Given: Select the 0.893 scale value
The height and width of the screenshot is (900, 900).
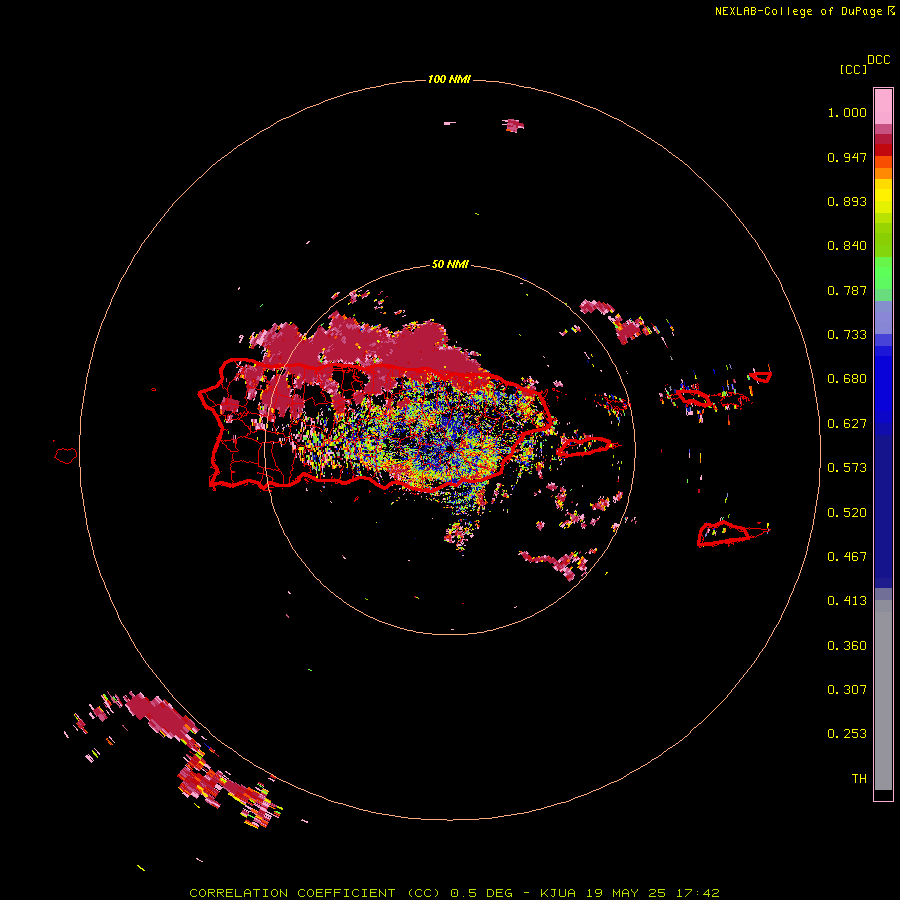Looking at the screenshot, I should pyautogui.click(x=847, y=201).
